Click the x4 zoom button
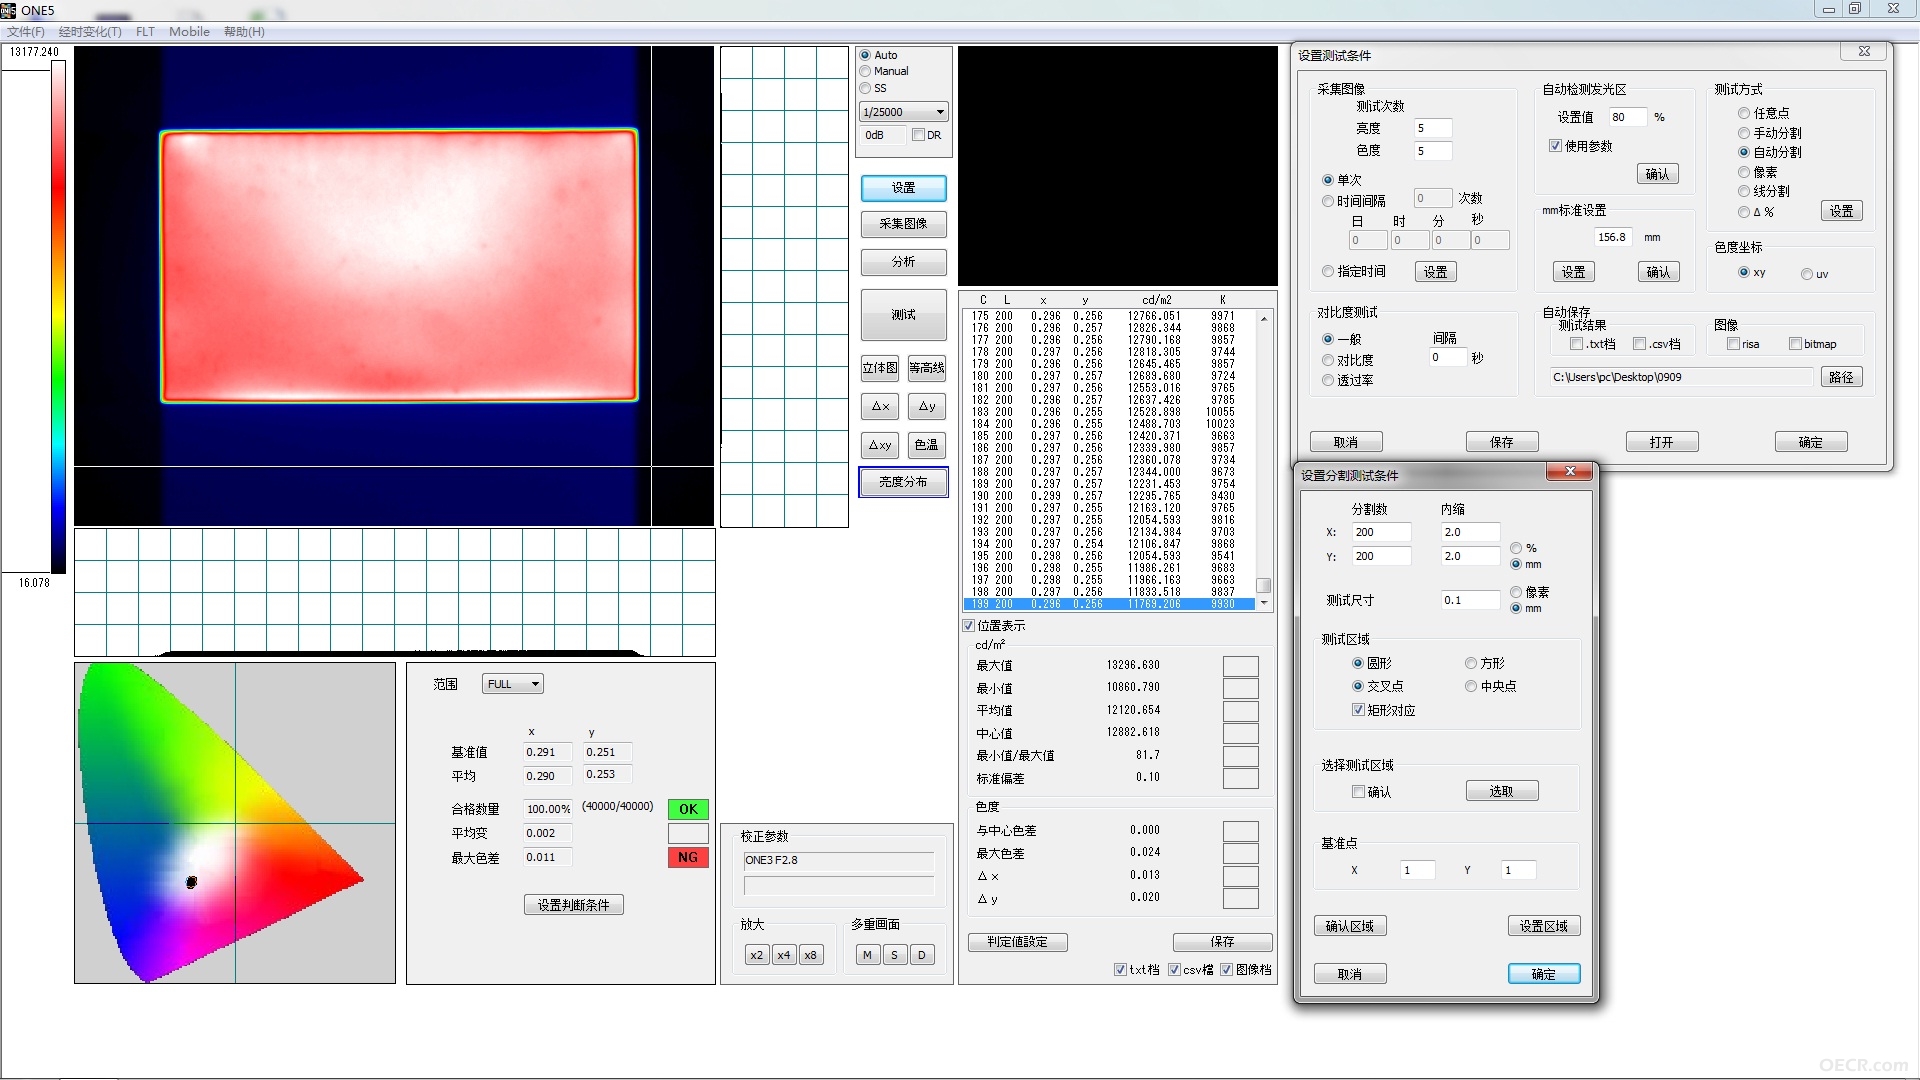Image resolution: width=1920 pixels, height=1080 pixels. 784,955
